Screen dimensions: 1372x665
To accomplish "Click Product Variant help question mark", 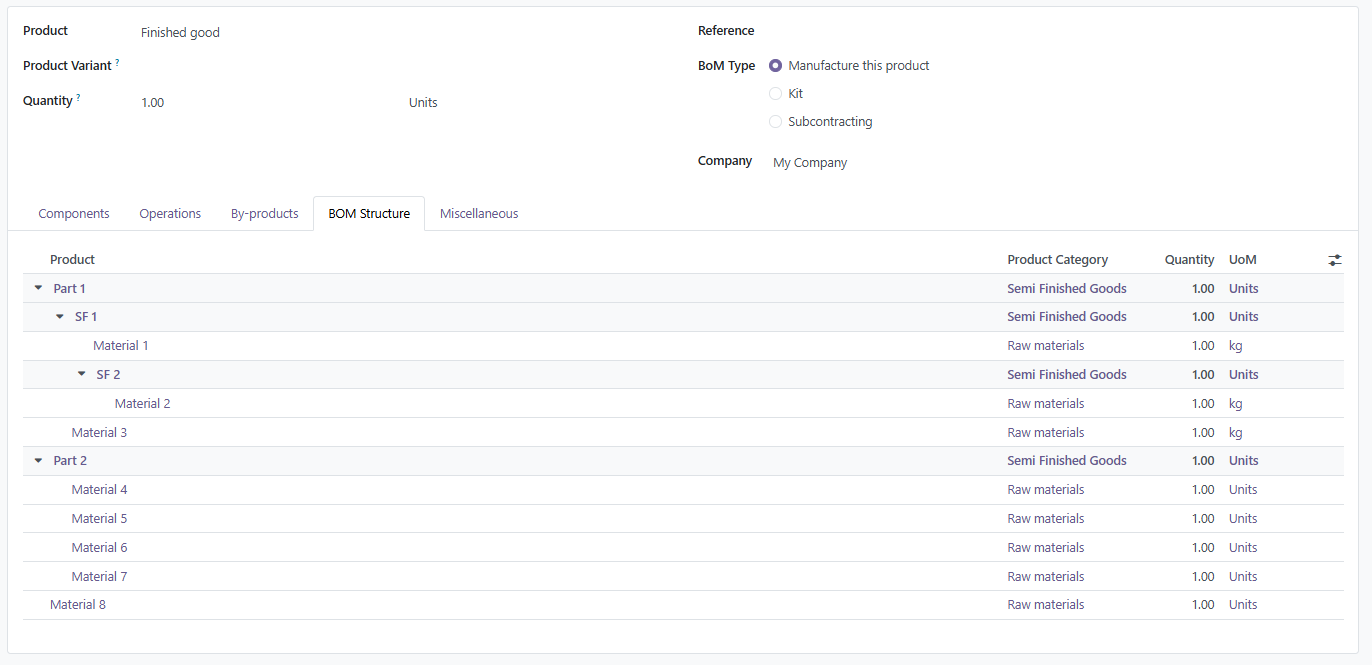I will [x=117, y=62].
